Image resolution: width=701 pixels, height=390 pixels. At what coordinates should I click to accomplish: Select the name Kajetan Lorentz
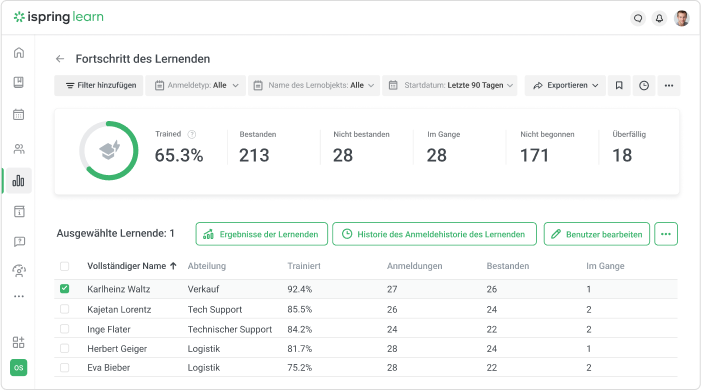[x=119, y=309]
